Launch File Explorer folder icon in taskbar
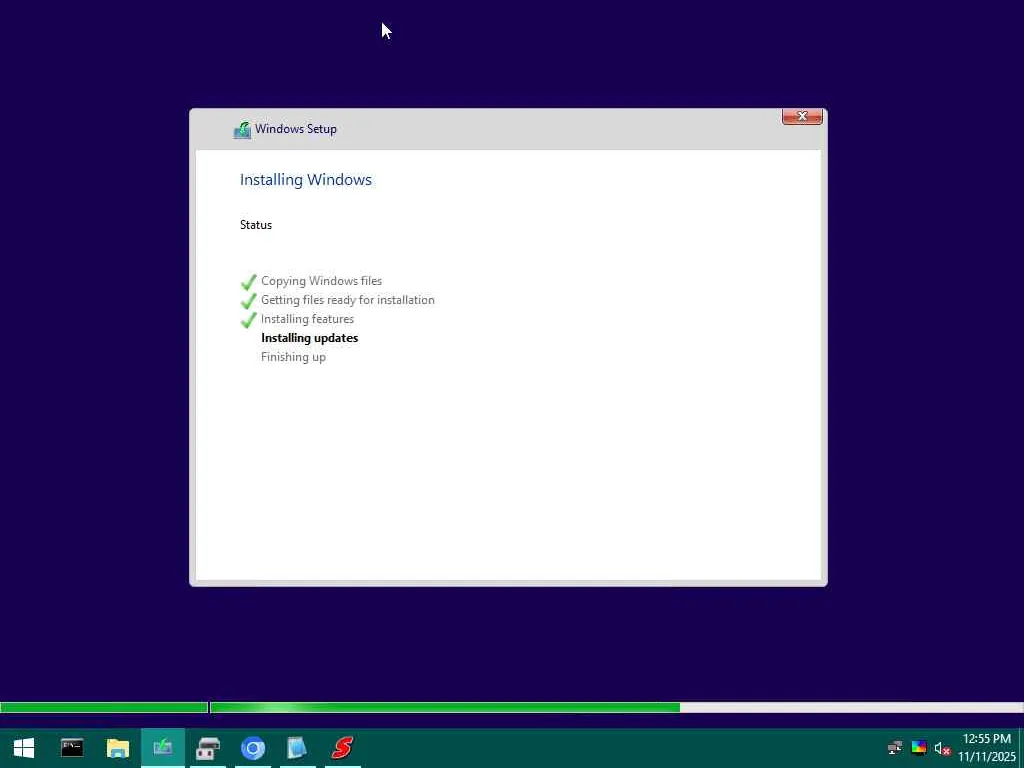 click(x=118, y=748)
